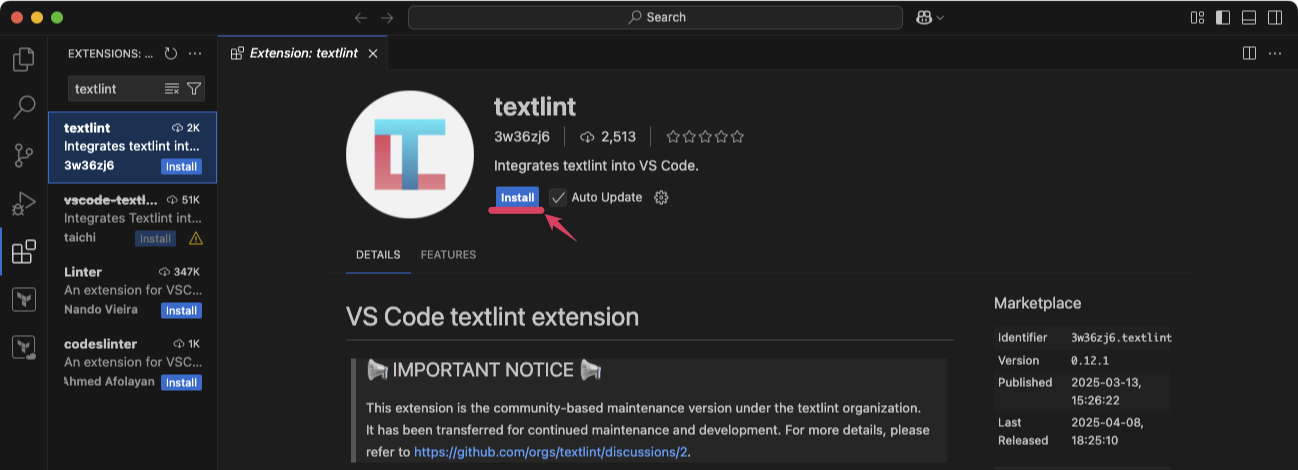Open the Copilot chat icon
Screen dimensions: 1298x470
924,17
